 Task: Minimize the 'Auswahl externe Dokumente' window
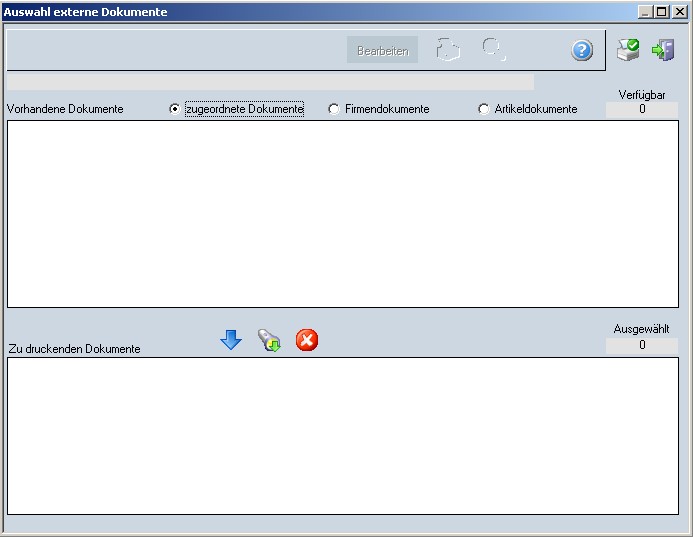[x=645, y=11]
